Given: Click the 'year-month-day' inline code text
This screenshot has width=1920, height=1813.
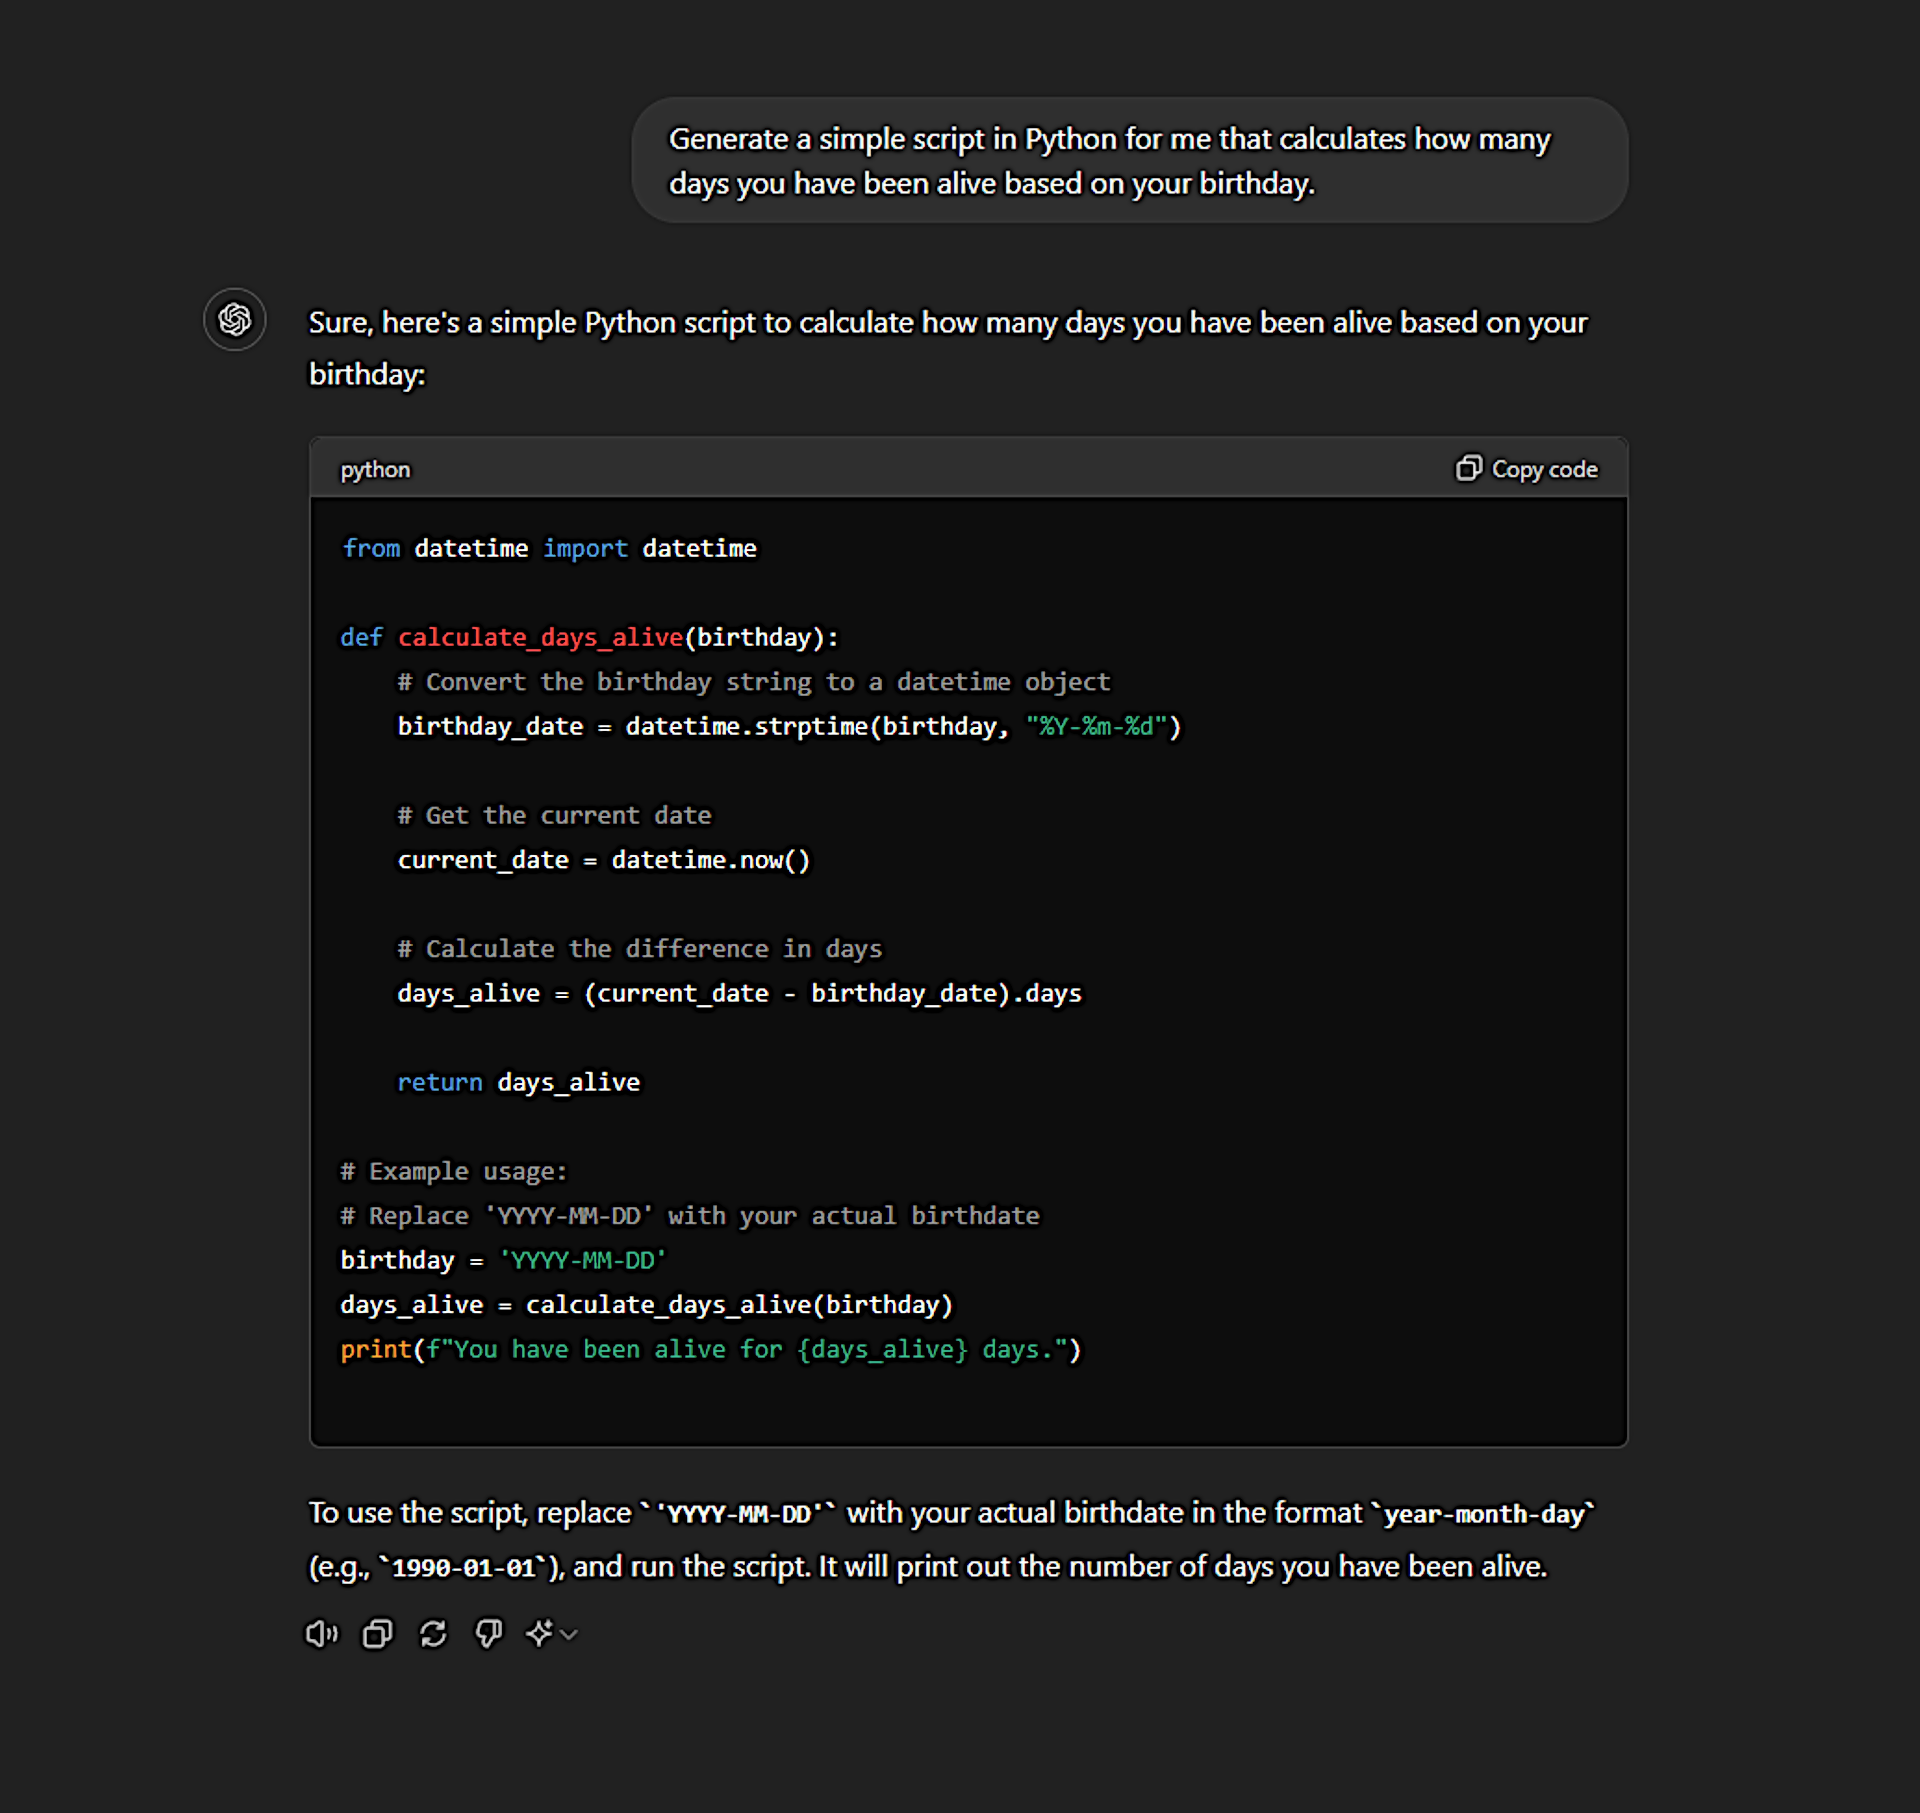Looking at the screenshot, I should pos(1483,1513).
